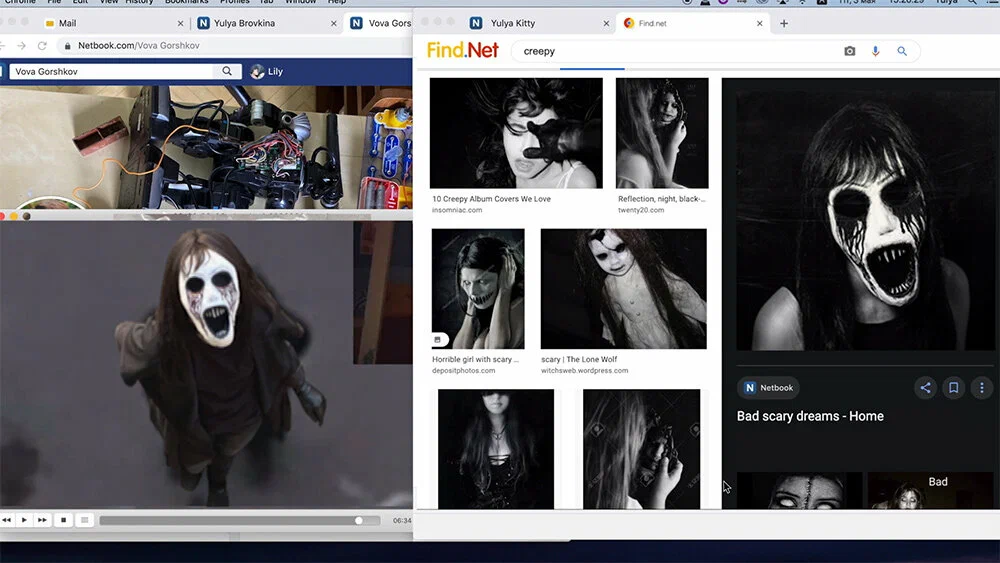This screenshot has height=563, width=1000.
Task: Reload the Netbook page
Action: point(42,45)
